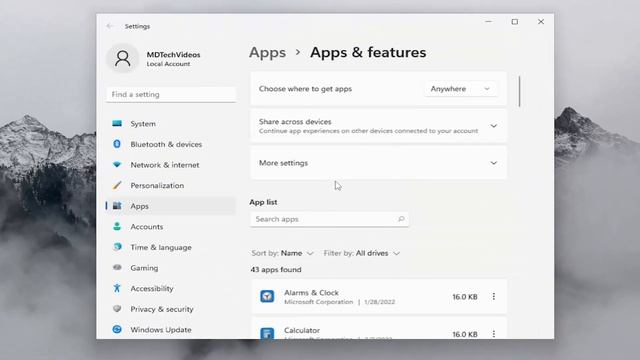Click the Network wifi icon in sidebar
Image resolution: width=640 pixels, height=360 pixels.
[x=117, y=164]
